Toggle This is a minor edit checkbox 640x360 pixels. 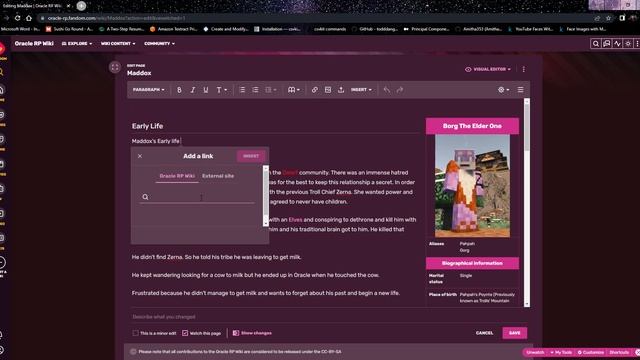[136, 333]
